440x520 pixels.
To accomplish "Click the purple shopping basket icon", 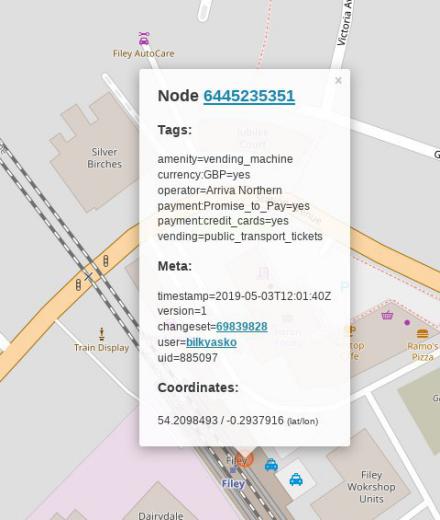I will coord(387,315).
